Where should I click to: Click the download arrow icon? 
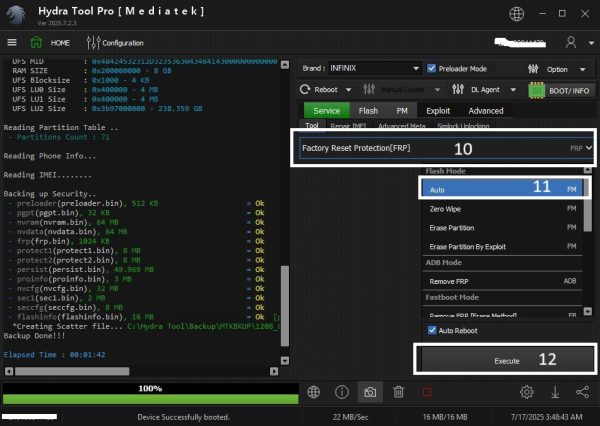[x=555, y=392]
